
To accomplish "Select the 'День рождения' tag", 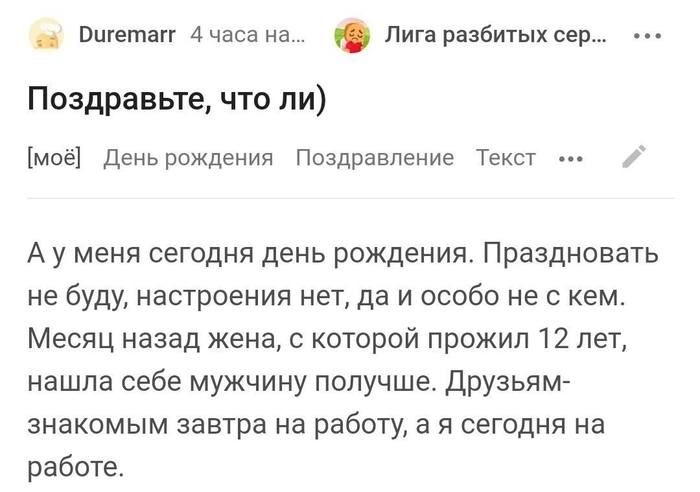I will [x=188, y=158].
